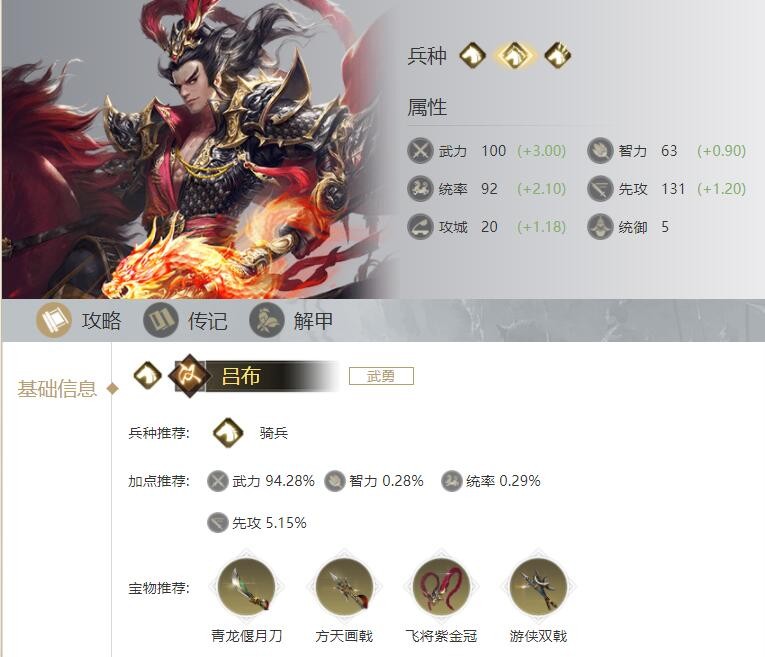
Task: Choose the 飞将紫金冠 treasure icon
Action: tap(441, 587)
